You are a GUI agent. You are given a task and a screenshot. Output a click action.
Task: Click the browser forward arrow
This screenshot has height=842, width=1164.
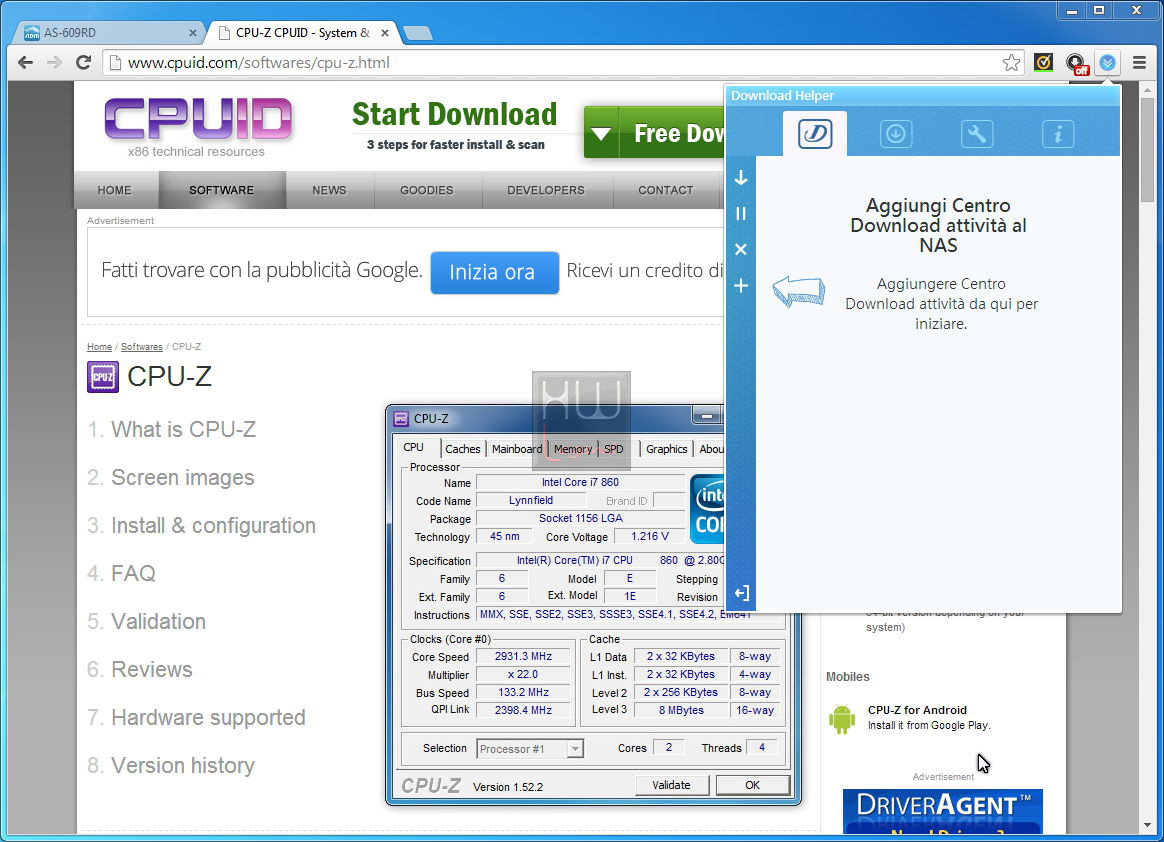click(x=54, y=62)
